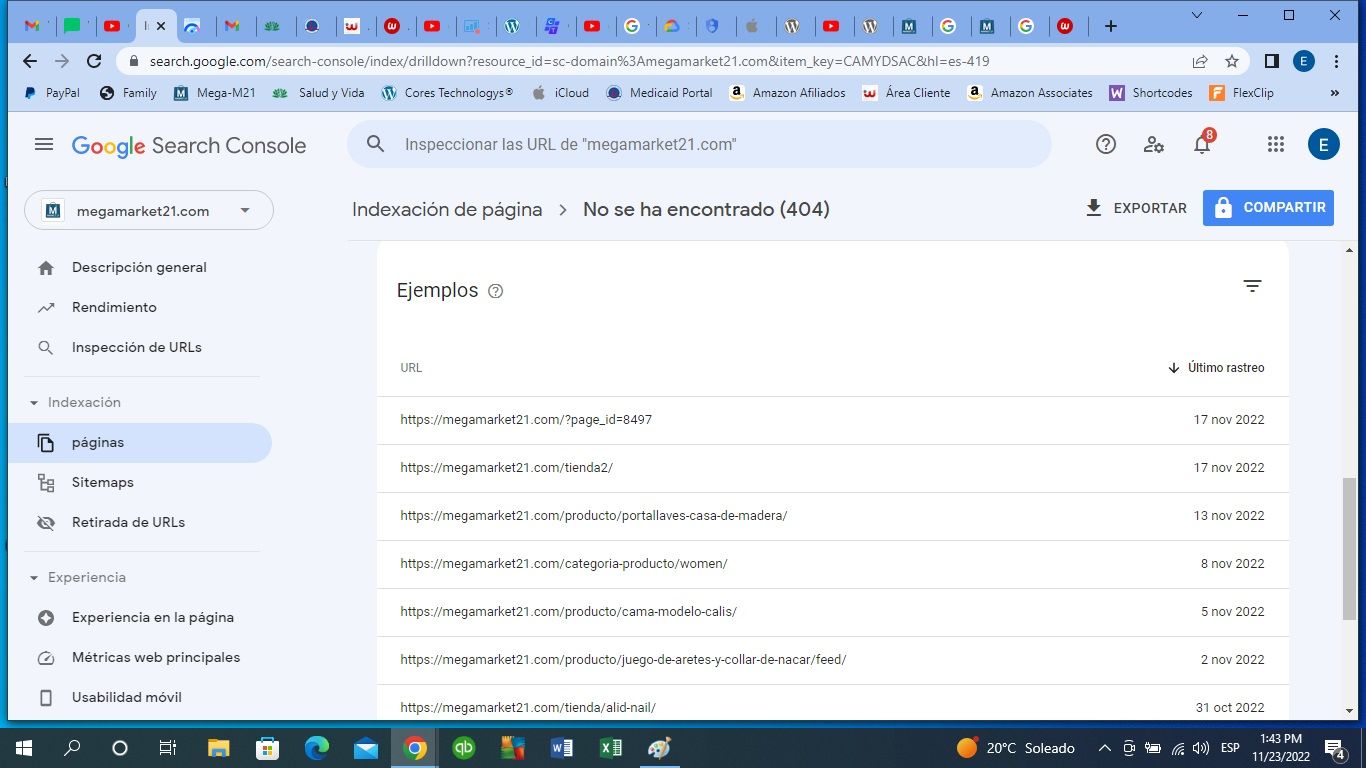This screenshot has width=1366, height=768.
Task: Open Microsoft Edge from taskbar
Action: pos(317,748)
